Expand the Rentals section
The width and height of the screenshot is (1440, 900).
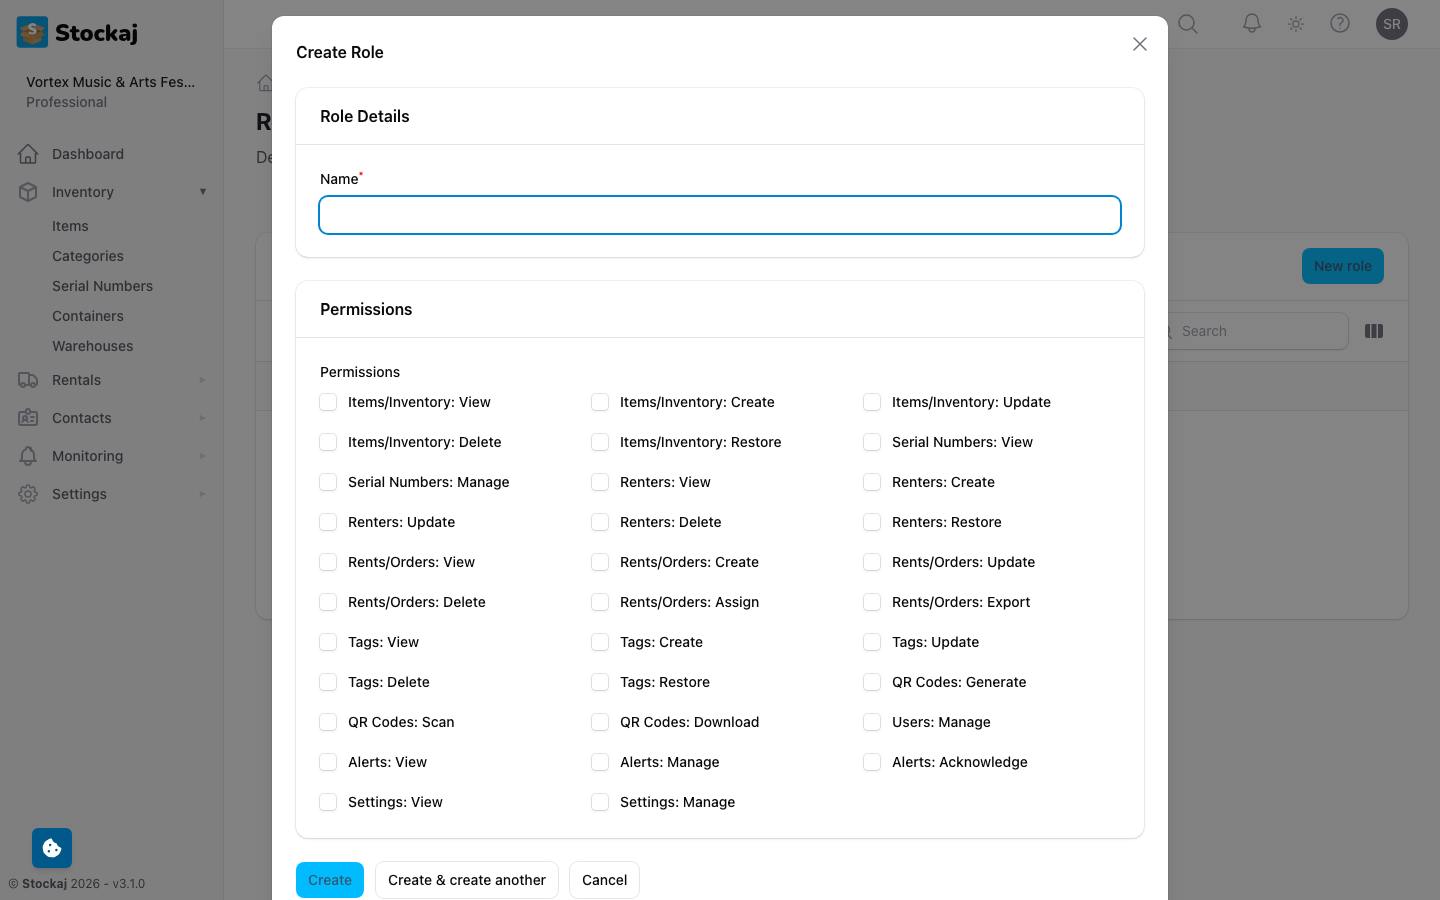click(x=203, y=380)
